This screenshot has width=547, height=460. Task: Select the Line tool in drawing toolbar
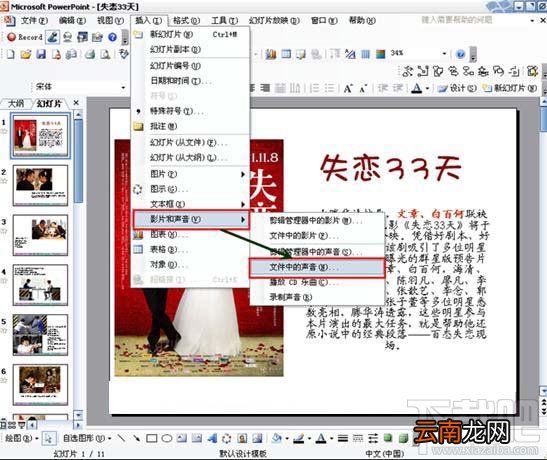pos(121,438)
